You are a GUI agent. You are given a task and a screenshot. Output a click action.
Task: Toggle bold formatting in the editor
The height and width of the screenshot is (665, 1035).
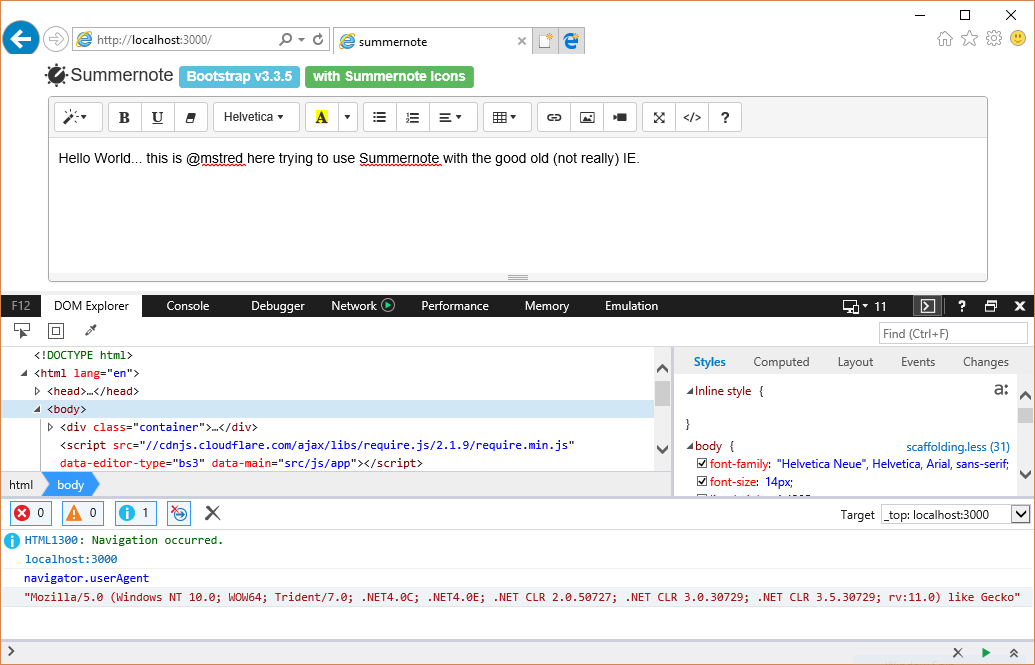(124, 117)
